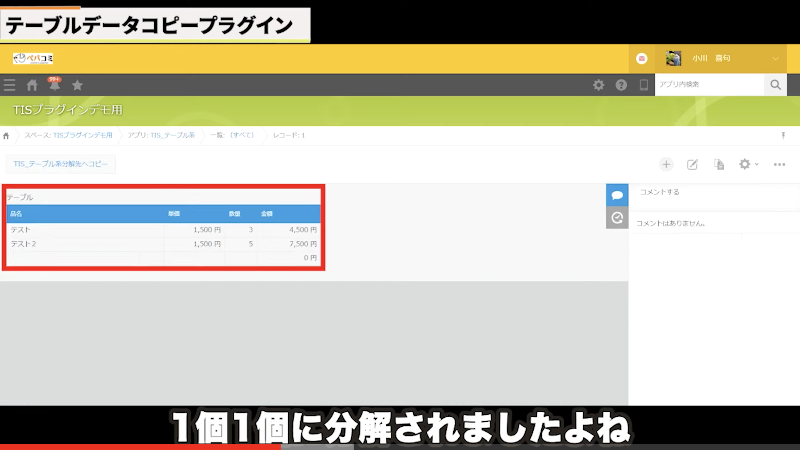The height and width of the screenshot is (450, 800).
Task: Click the mobile view phone icon
Action: [643, 86]
